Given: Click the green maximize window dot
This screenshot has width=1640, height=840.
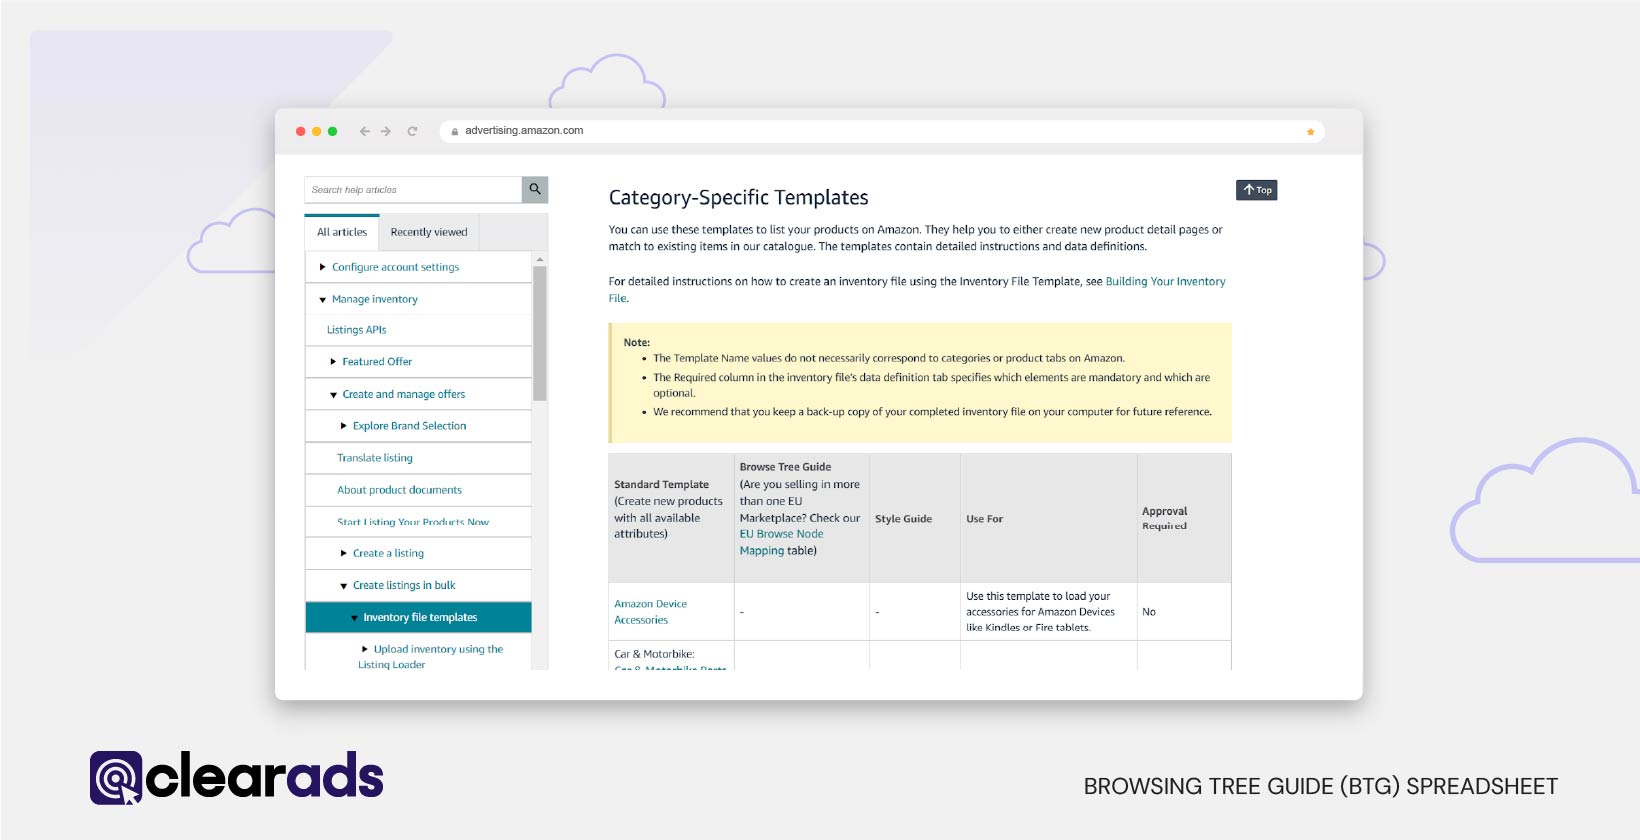Looking at the screenshot, I should click(332, 131).
